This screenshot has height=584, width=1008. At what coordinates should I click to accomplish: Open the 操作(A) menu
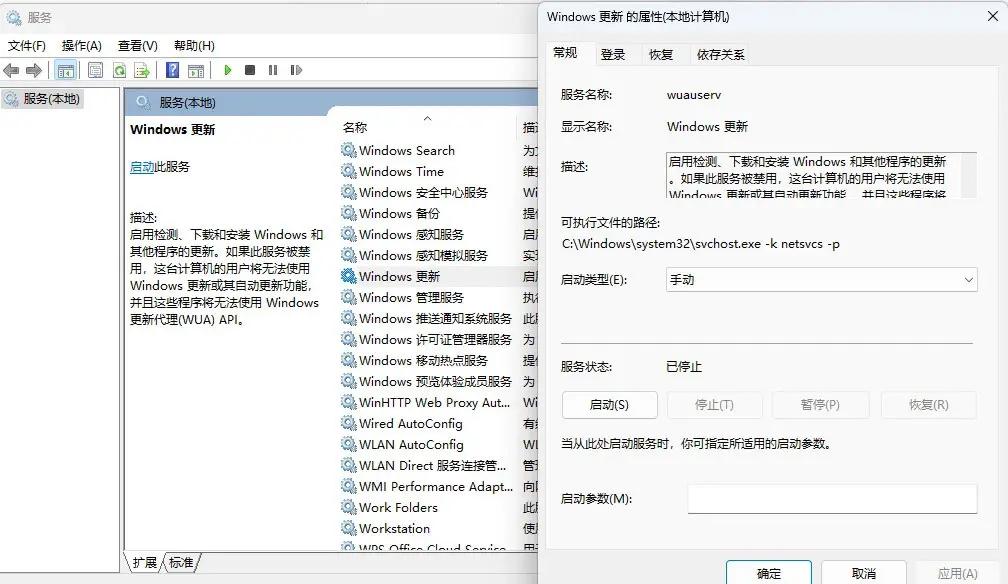(x=82, y=46)
